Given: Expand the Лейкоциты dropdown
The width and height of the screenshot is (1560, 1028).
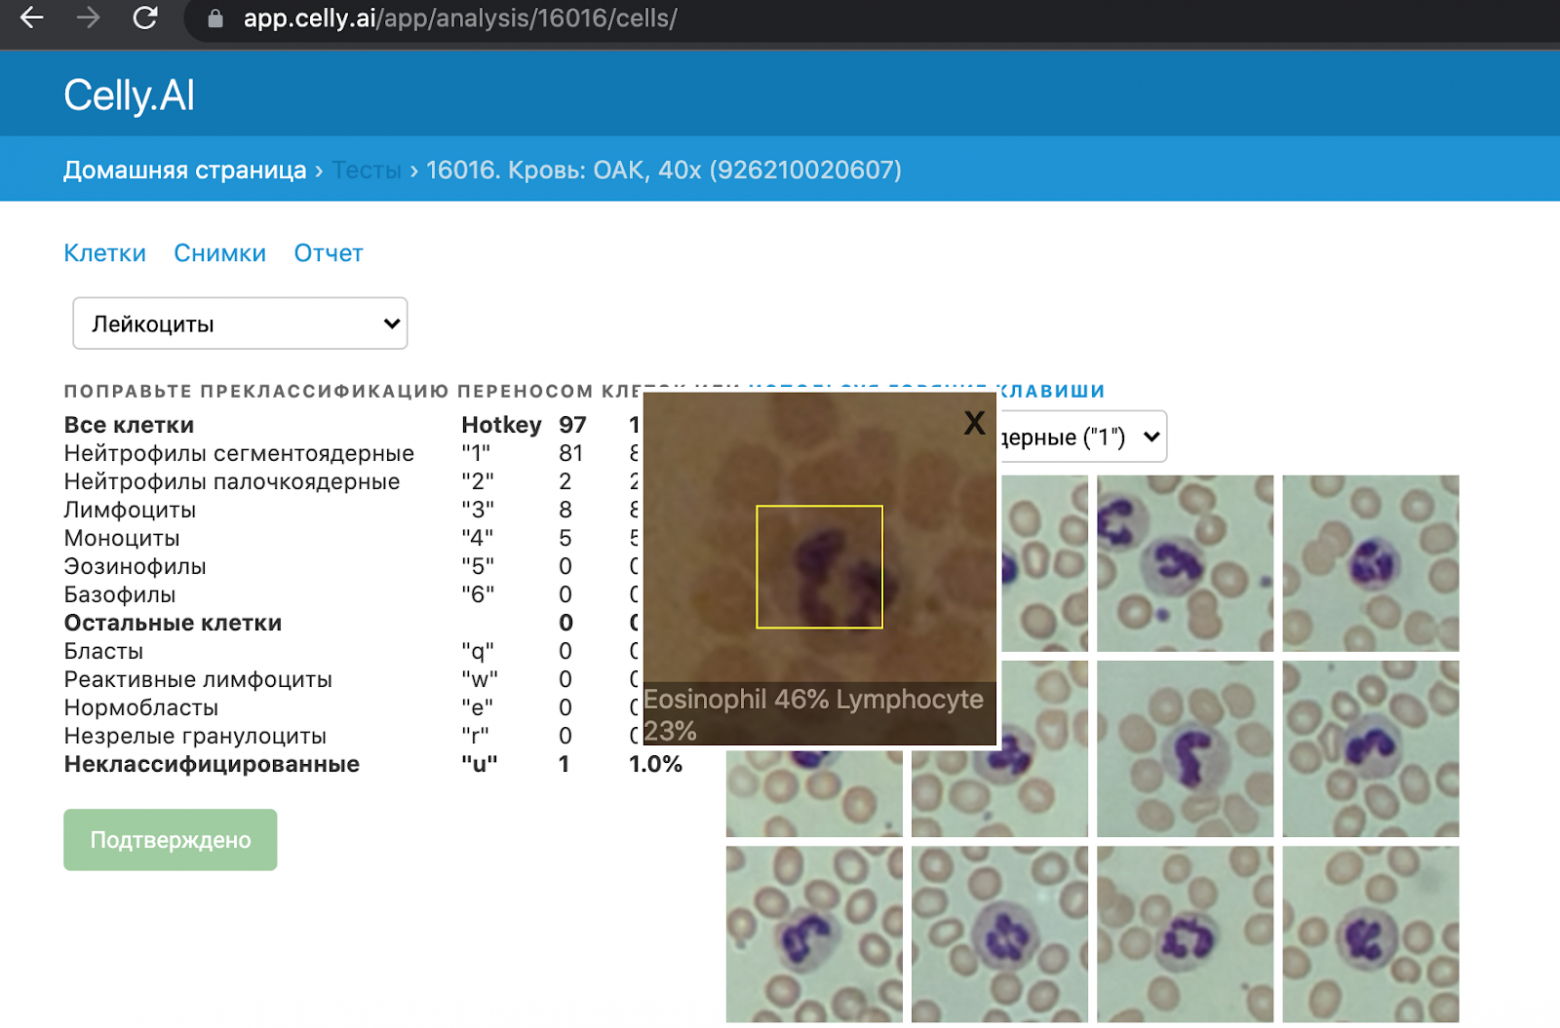Looking at the screenshot, I should point(240,323).
